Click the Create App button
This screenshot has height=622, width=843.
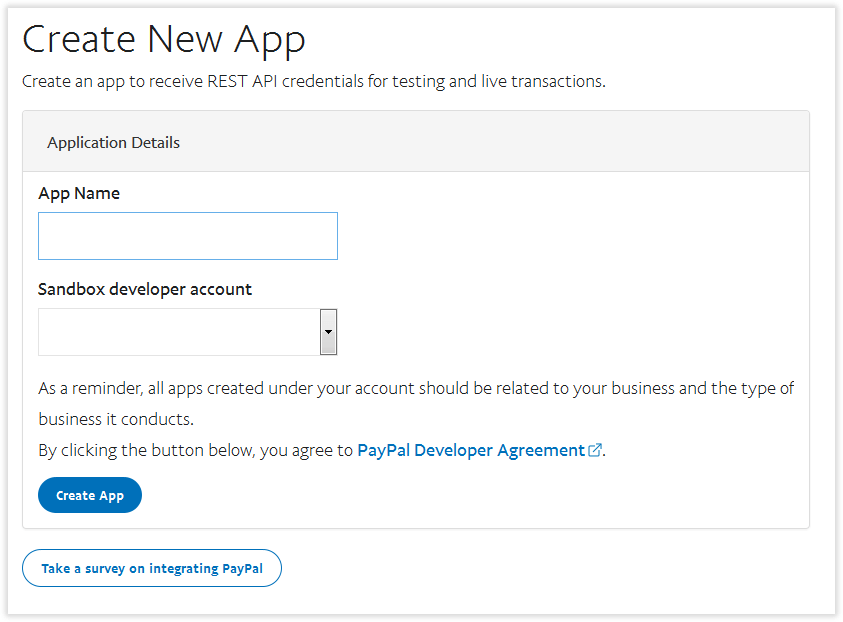90,495
